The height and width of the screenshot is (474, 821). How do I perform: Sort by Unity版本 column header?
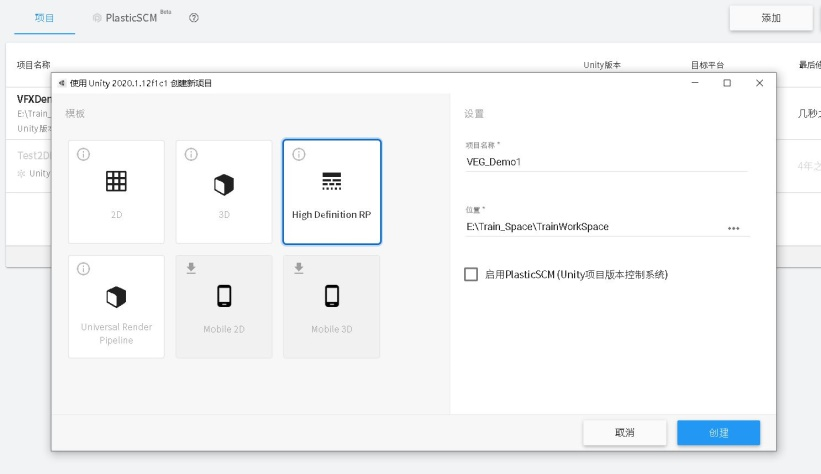coord(602,65)
